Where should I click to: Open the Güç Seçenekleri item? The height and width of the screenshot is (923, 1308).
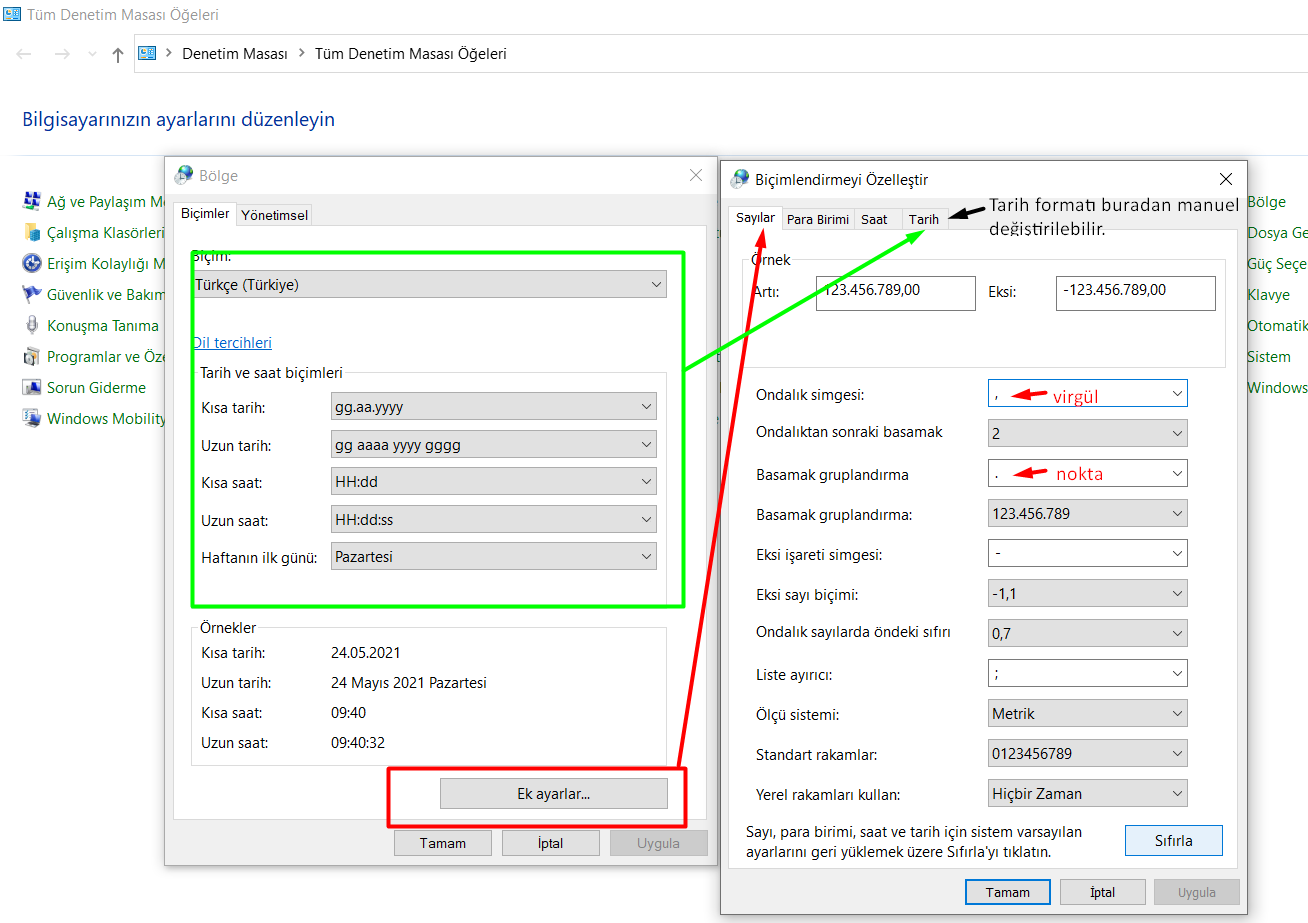click(x=1277, y=264)
